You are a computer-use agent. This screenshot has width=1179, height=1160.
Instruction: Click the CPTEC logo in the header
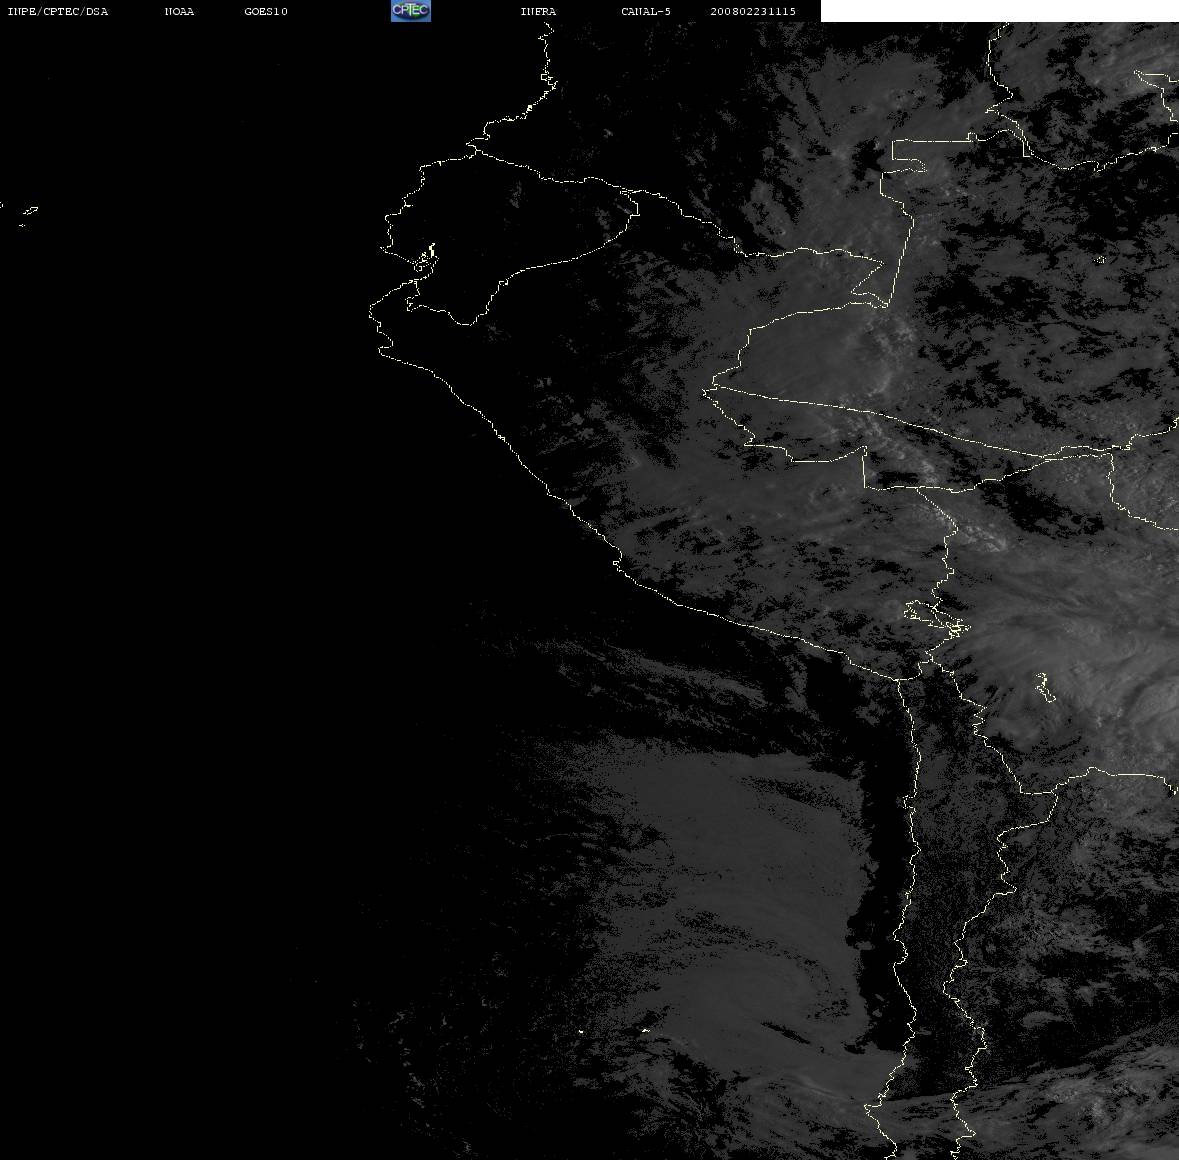411,11
